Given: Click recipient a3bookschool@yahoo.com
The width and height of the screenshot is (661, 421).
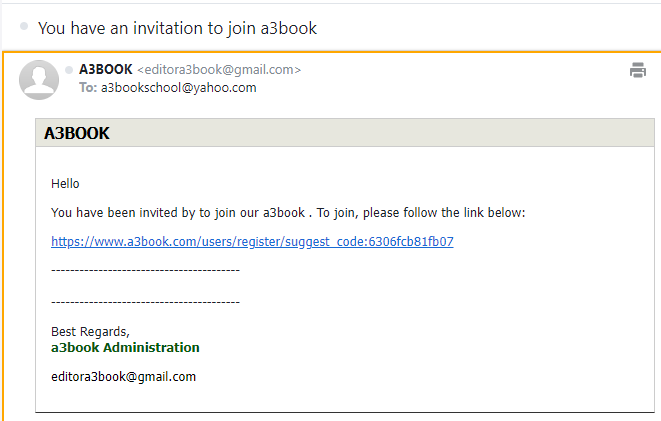Looking at the screenshot, I should 178,88.
